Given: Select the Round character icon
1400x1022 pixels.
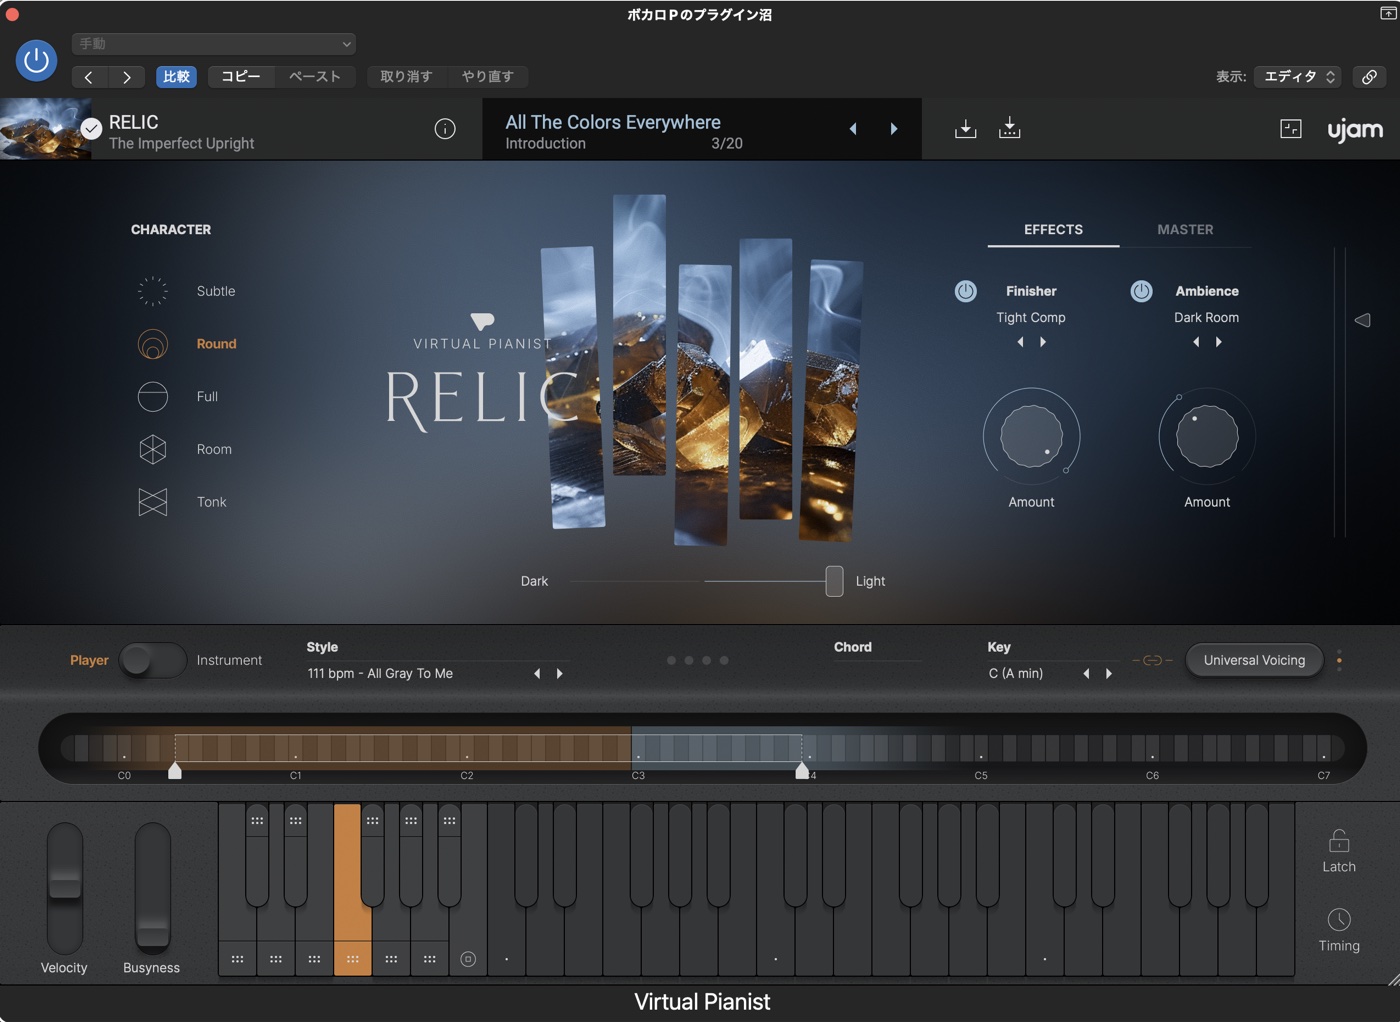Looking at the screenshot, I should tap(153, 344).
